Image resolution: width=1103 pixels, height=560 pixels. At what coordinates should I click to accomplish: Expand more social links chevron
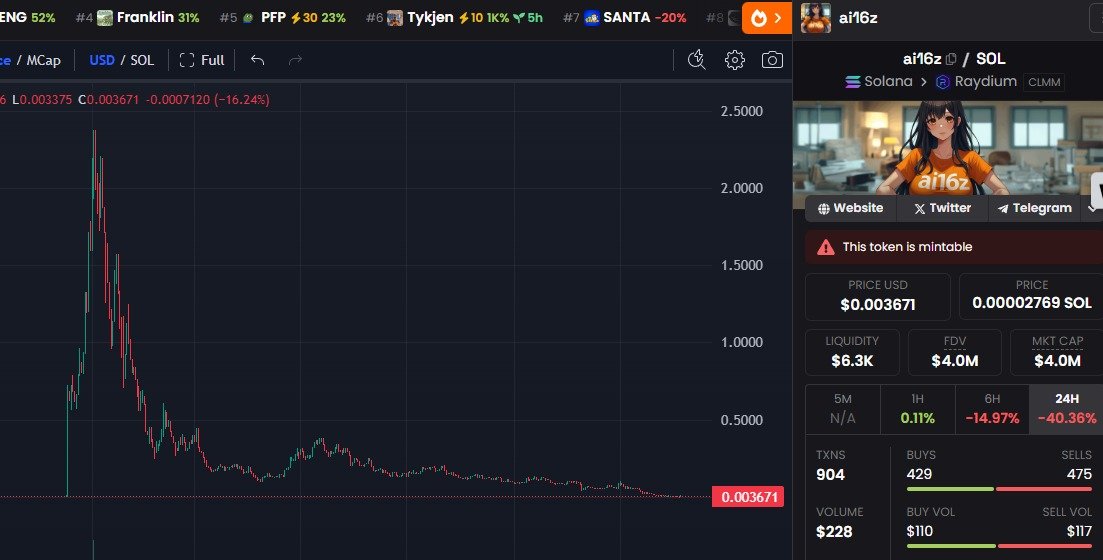click(1092, 208)
